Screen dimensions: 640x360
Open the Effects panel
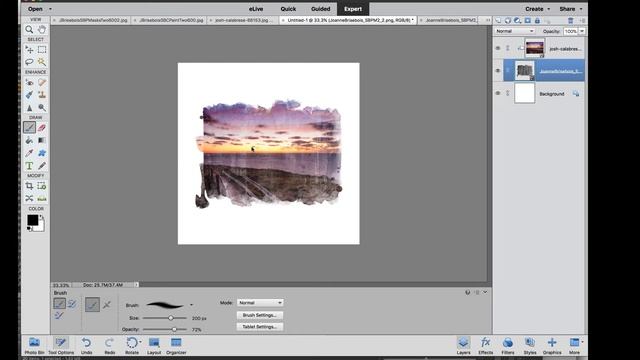[x=485, y=345]
